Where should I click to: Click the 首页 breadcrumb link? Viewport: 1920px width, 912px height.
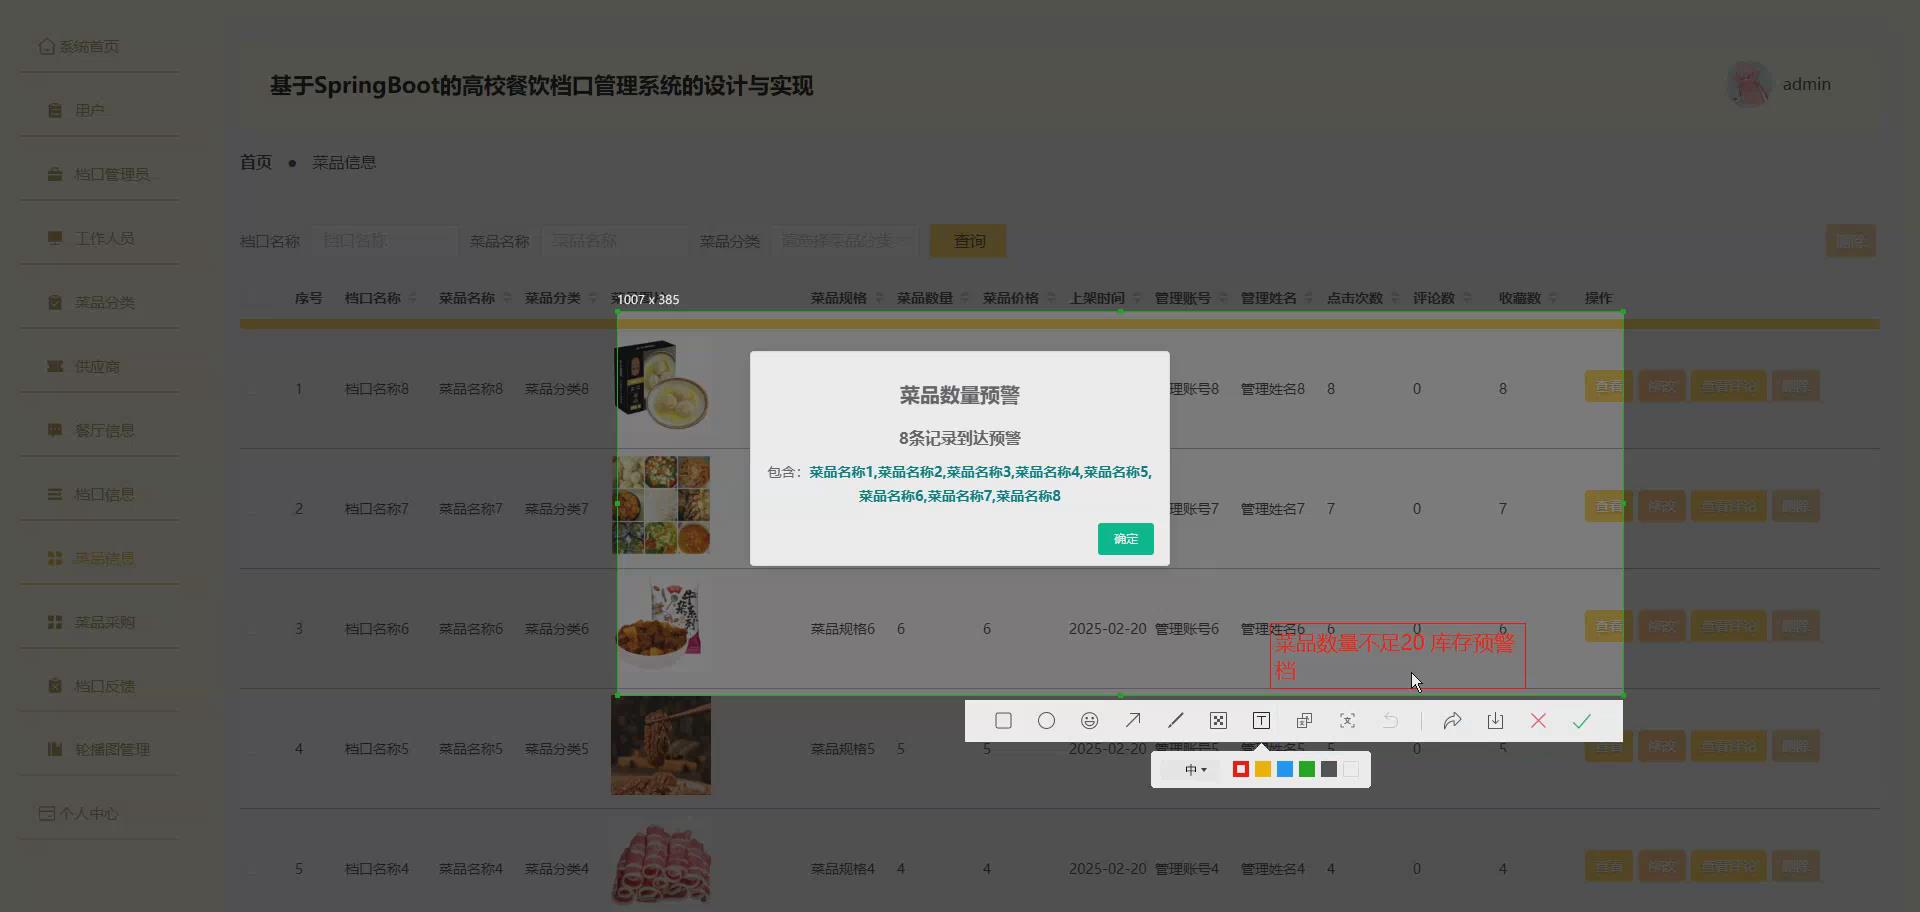(x=256, y=162)
